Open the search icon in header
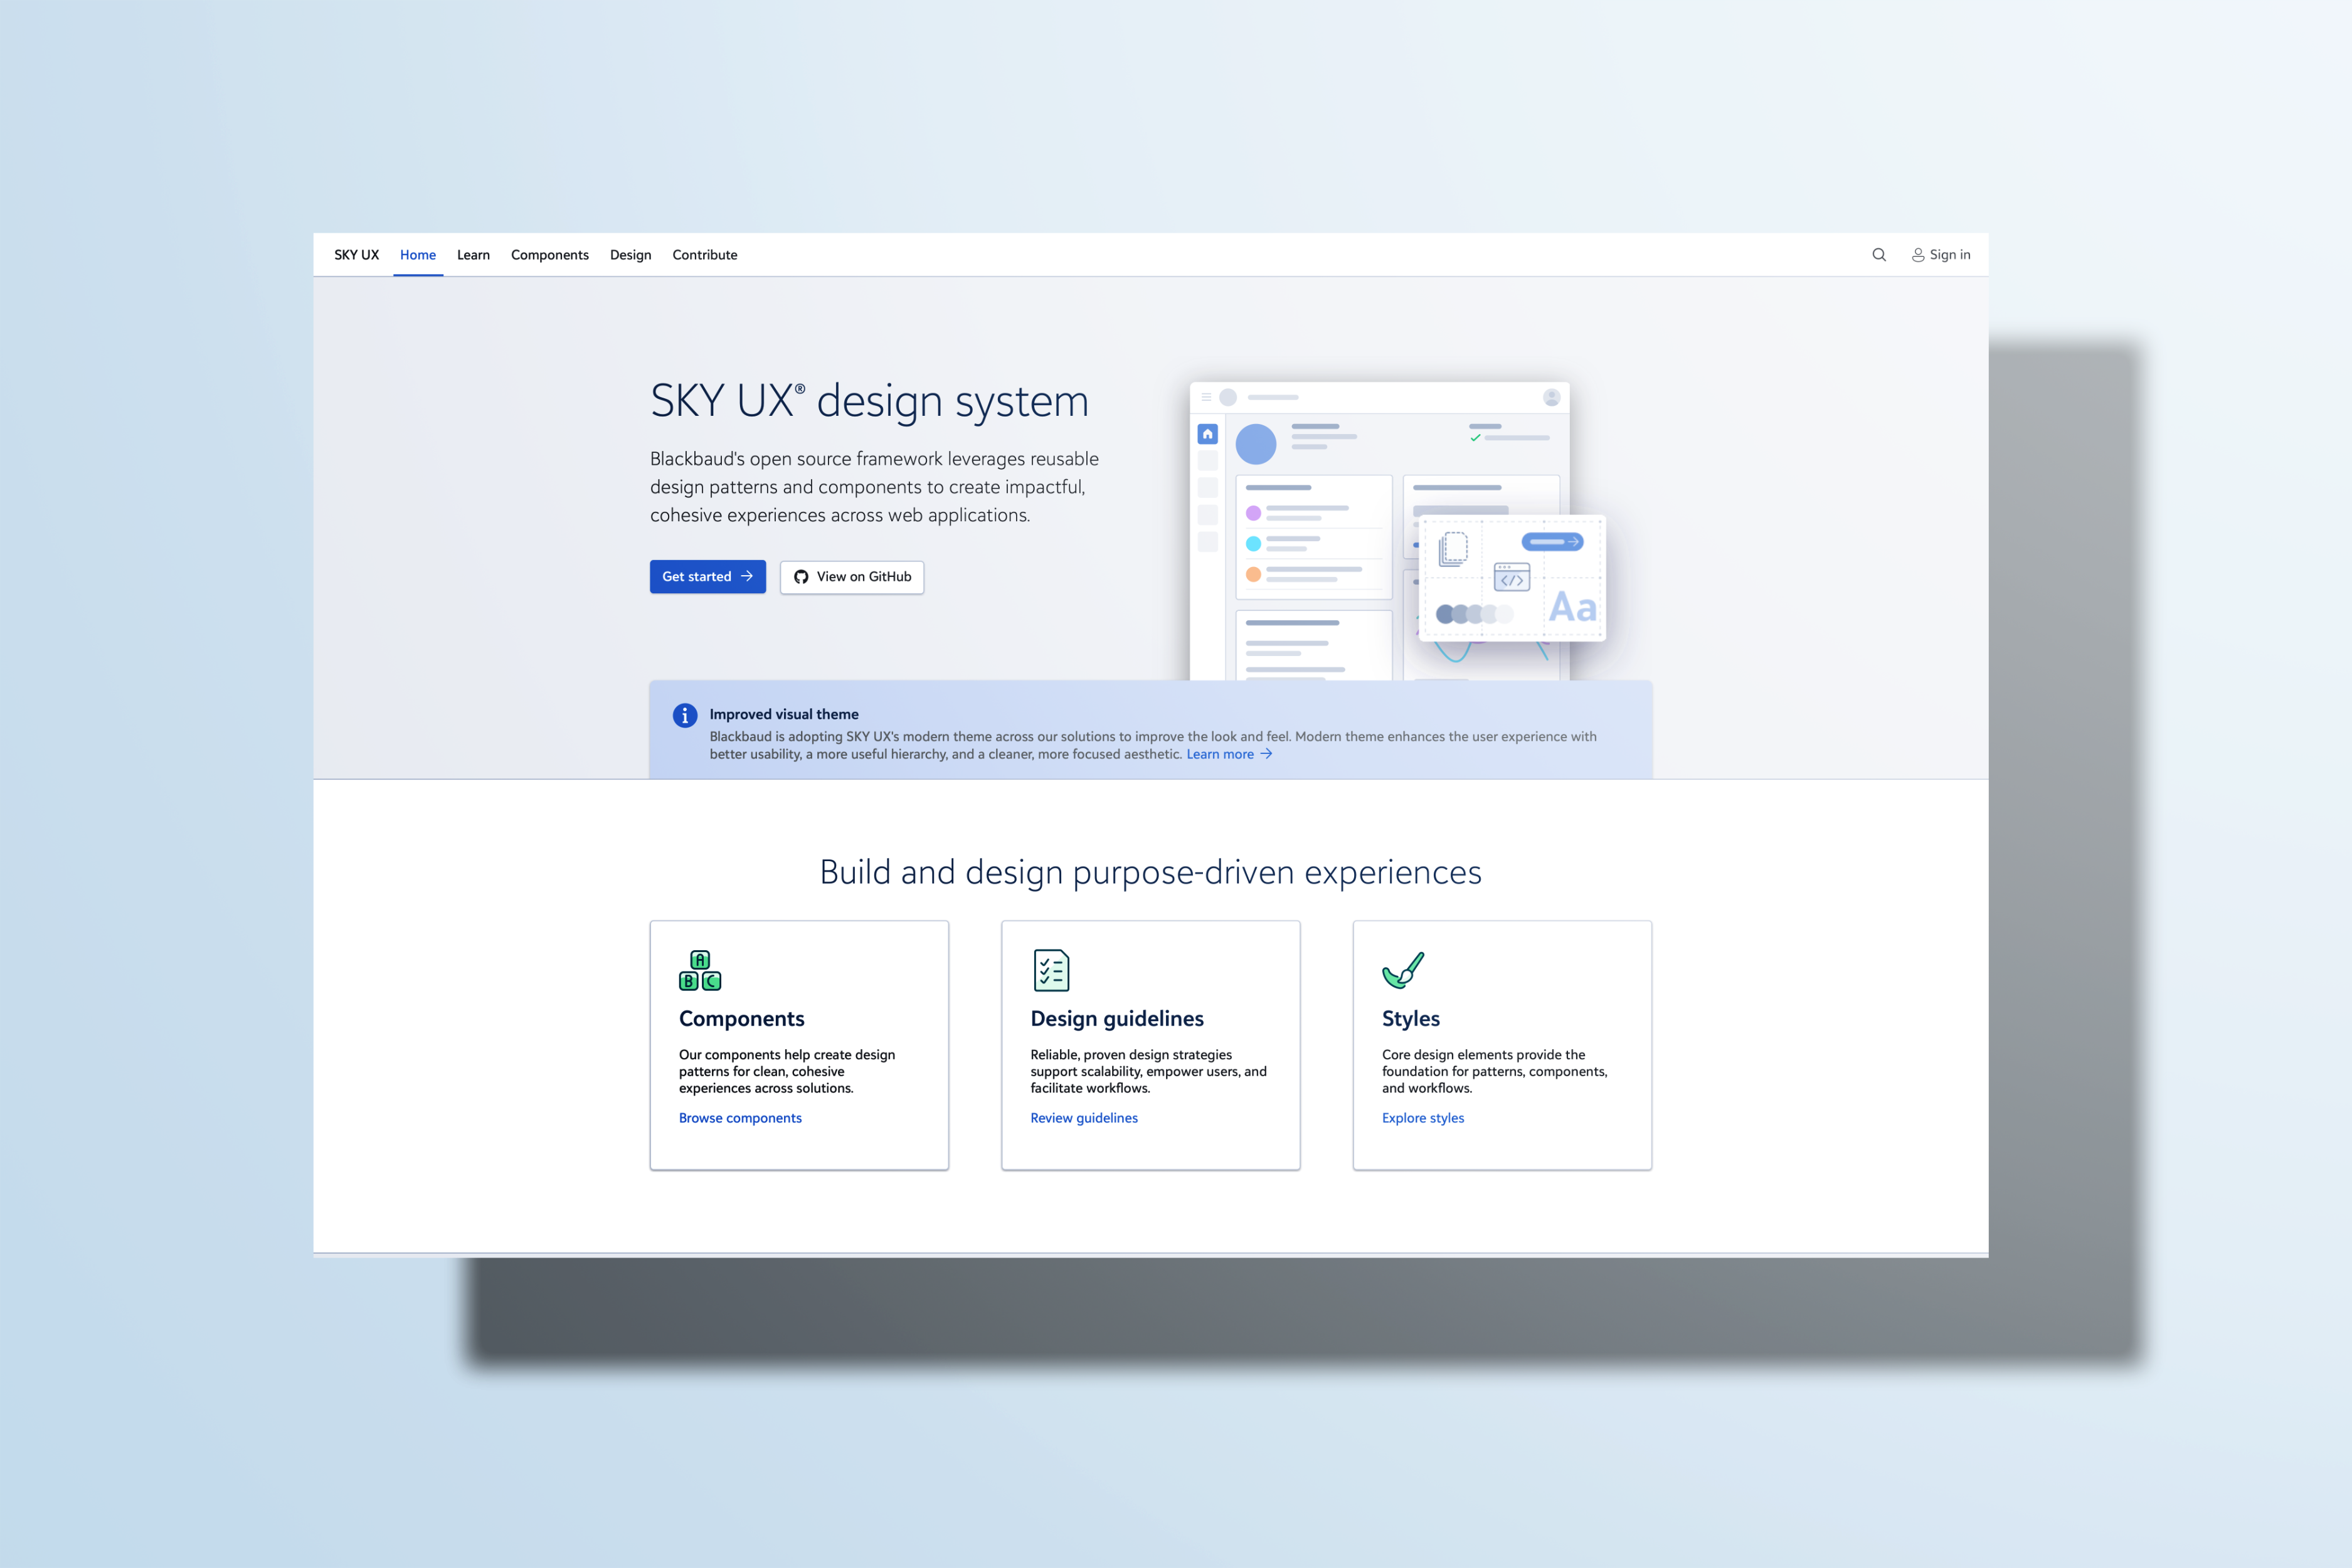The width and height of the screenshot is (2352, 1568). pyautogui.click(x=1879, y=255)
